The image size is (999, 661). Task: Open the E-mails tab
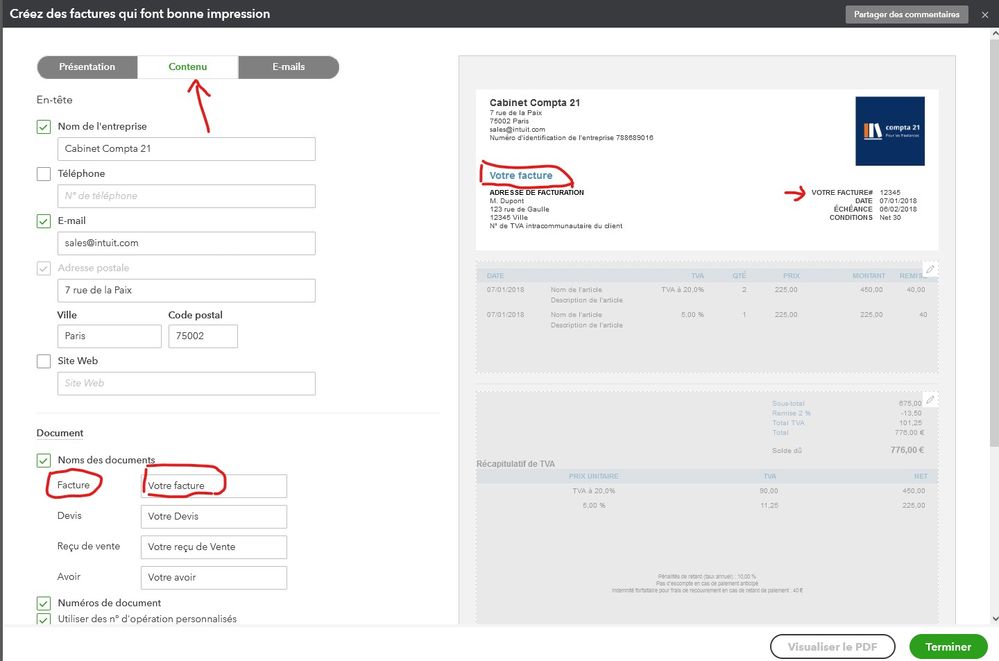(288, 67)
